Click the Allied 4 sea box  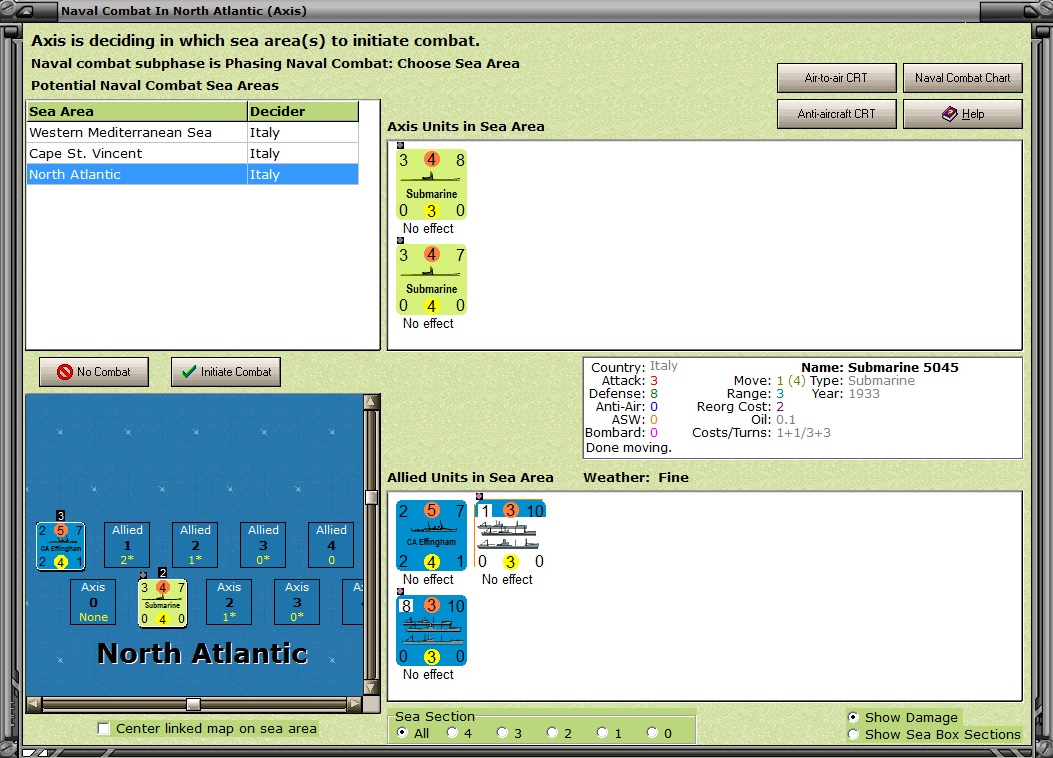point(331,544)
